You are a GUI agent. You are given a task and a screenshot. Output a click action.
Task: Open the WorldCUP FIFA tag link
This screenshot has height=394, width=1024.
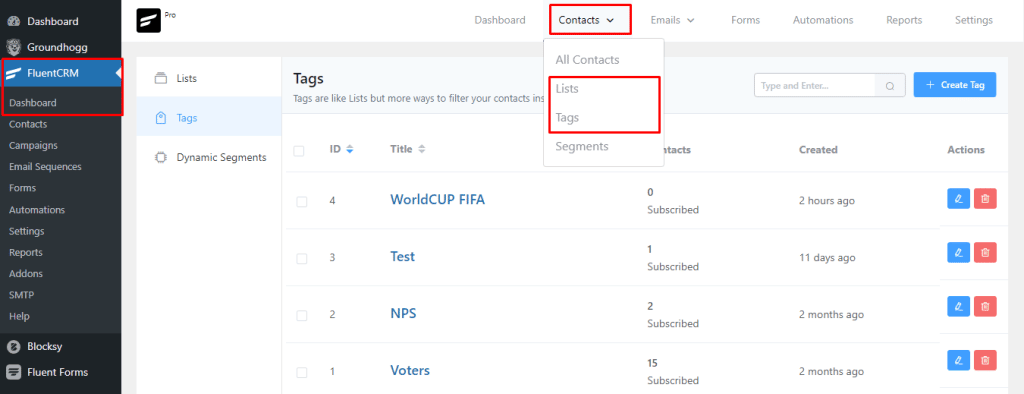click(438, 199)
